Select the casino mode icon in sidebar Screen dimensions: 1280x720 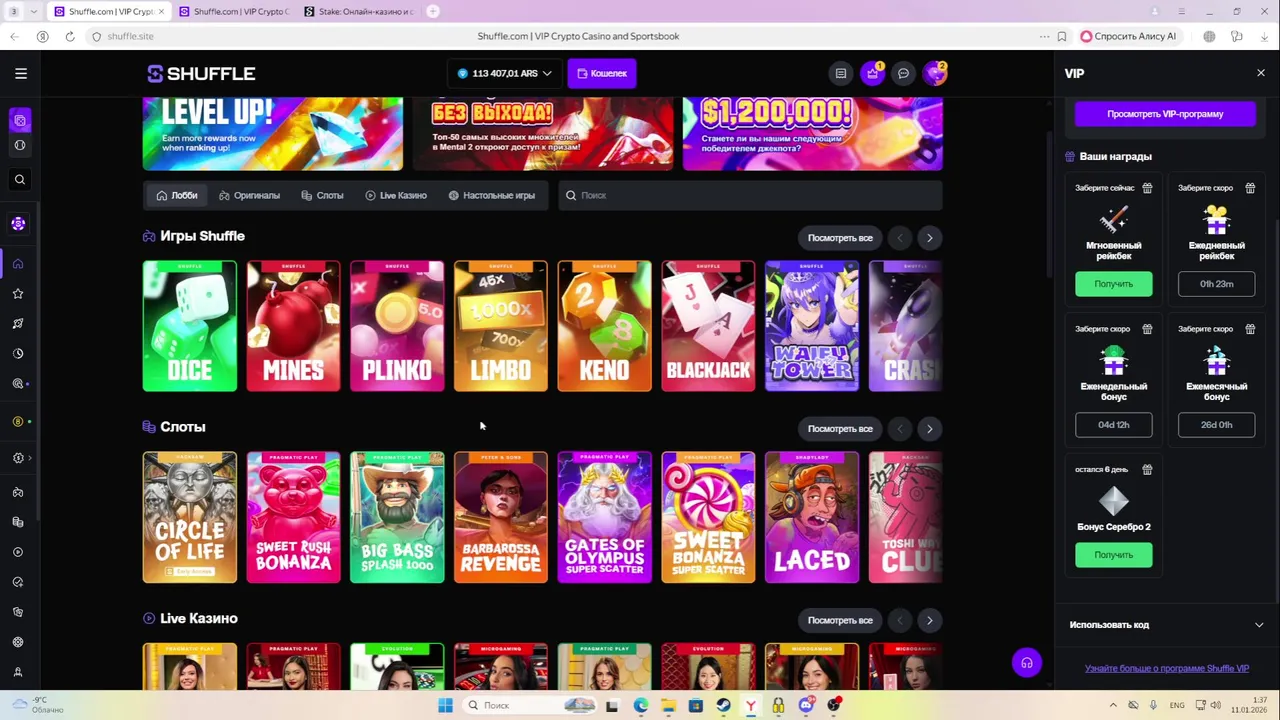[19, 120]
